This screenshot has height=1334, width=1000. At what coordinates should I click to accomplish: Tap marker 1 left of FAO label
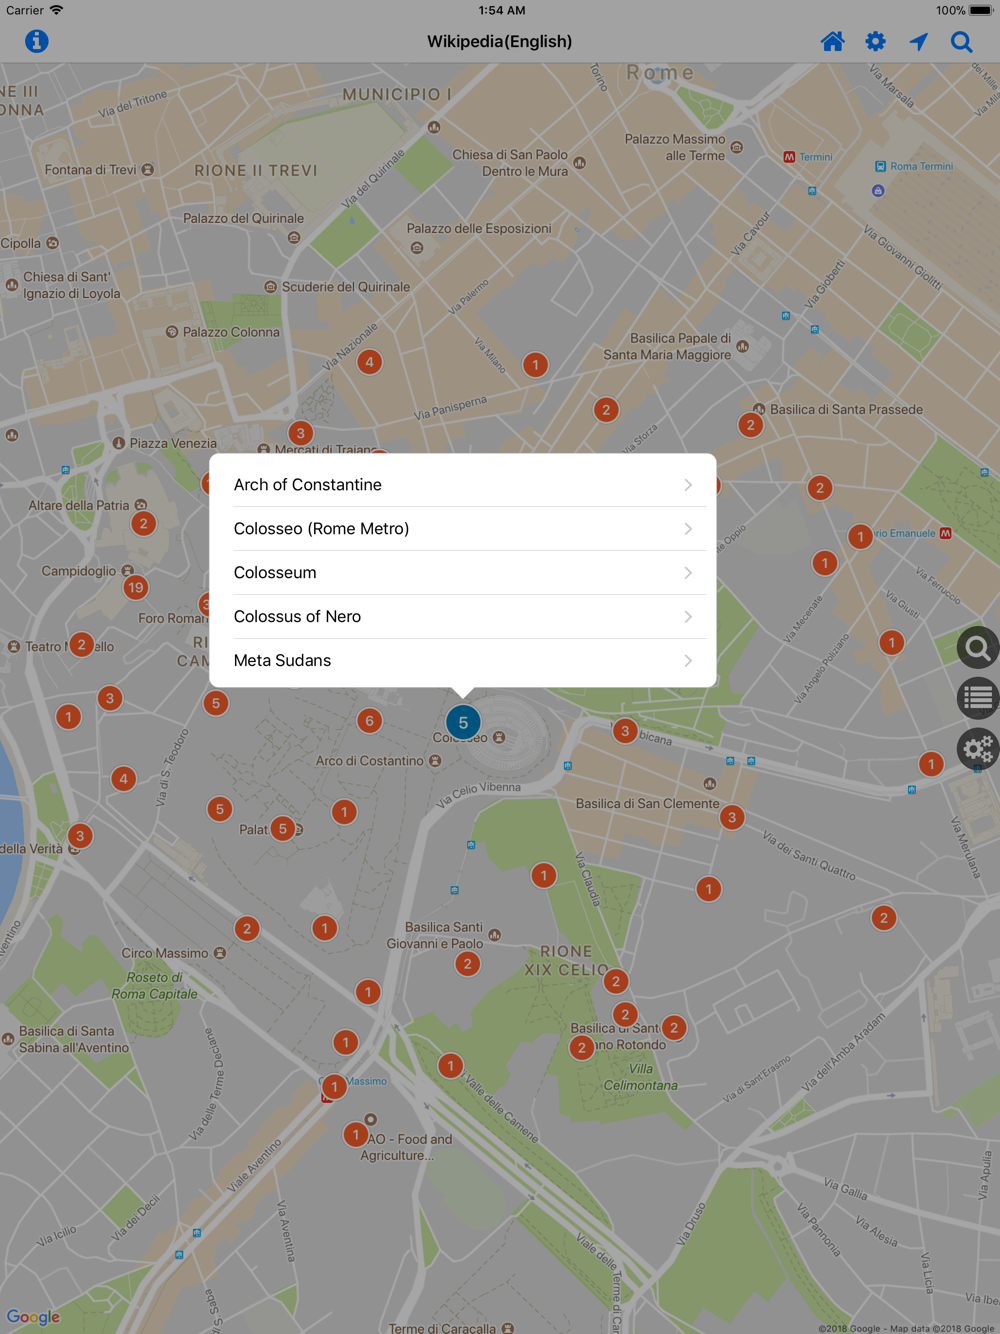(355, 1134)
